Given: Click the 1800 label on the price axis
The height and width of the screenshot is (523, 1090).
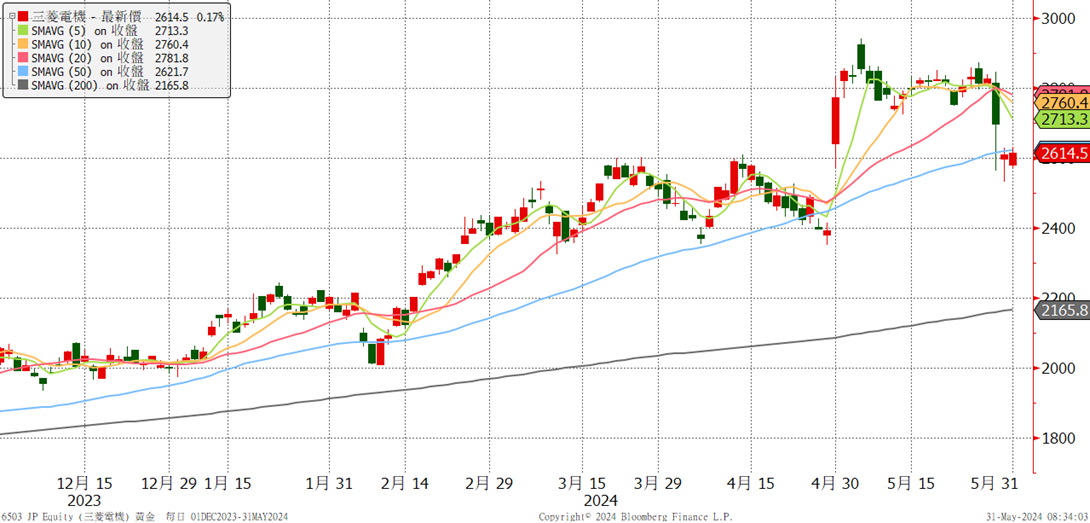Looking at the screenshot, I should 1061,439.
